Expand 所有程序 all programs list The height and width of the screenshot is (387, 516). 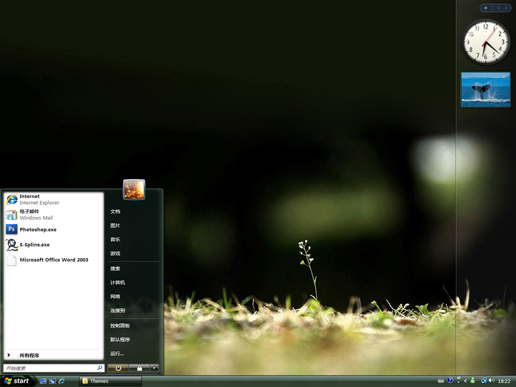point(53,355)
